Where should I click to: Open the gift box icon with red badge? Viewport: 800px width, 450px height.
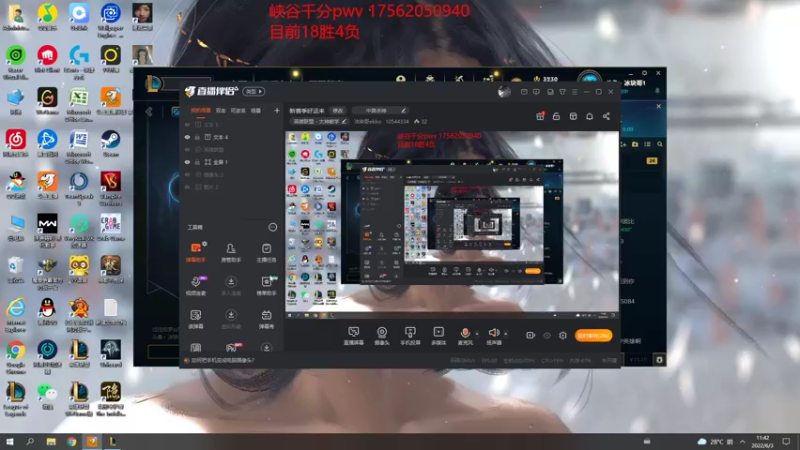(x=540, y=116)
